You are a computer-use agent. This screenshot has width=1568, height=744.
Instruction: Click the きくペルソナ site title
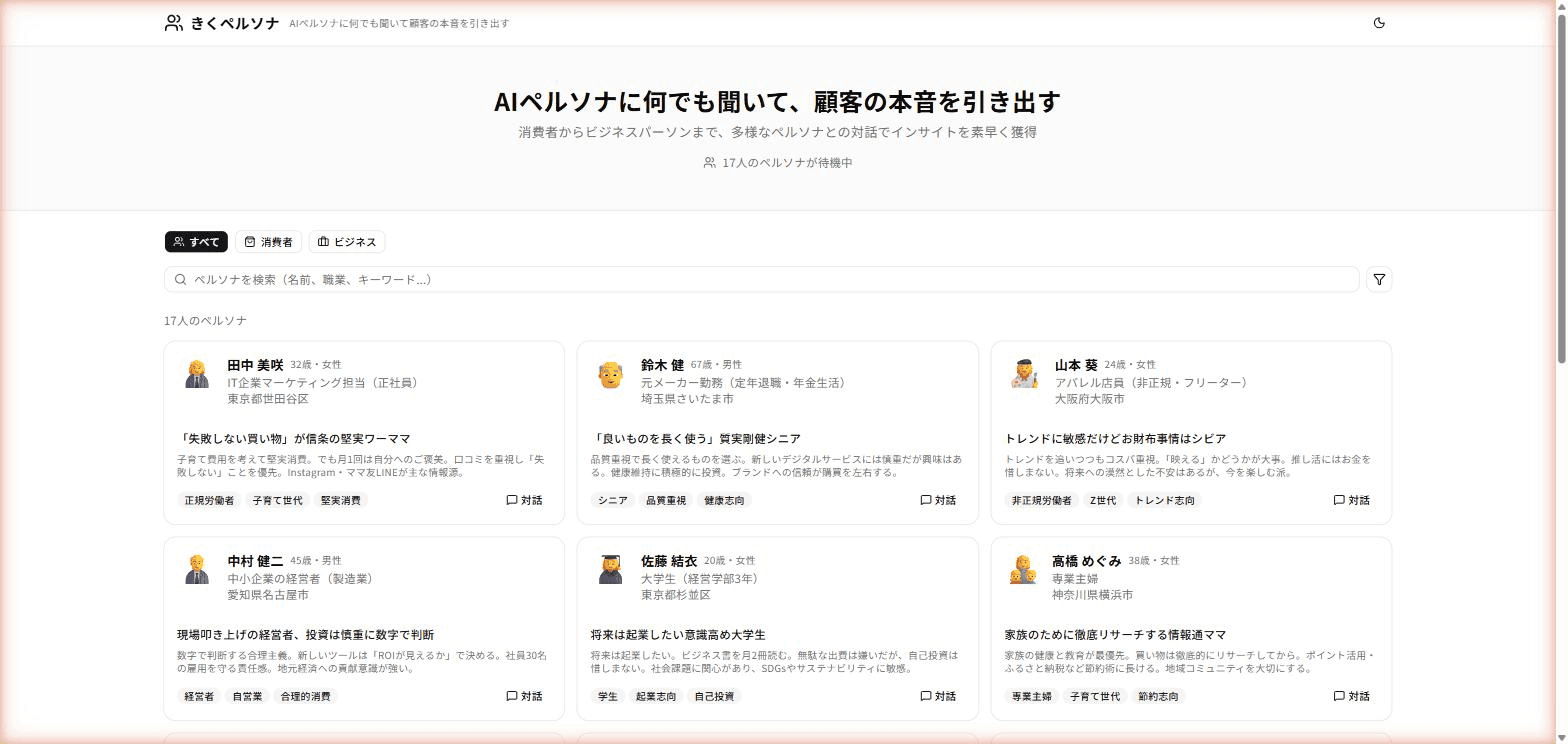(235, 23)
